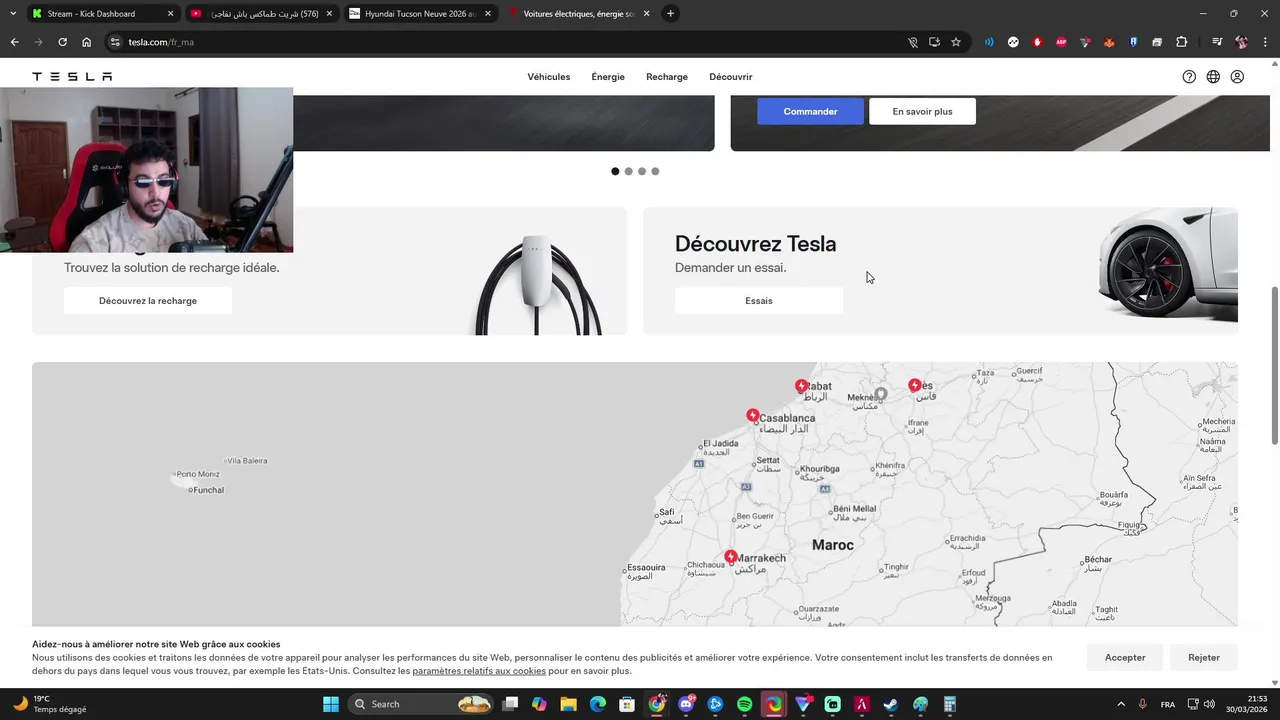Select first carousel dot
1280x720 pixels.
click(615, 171)
